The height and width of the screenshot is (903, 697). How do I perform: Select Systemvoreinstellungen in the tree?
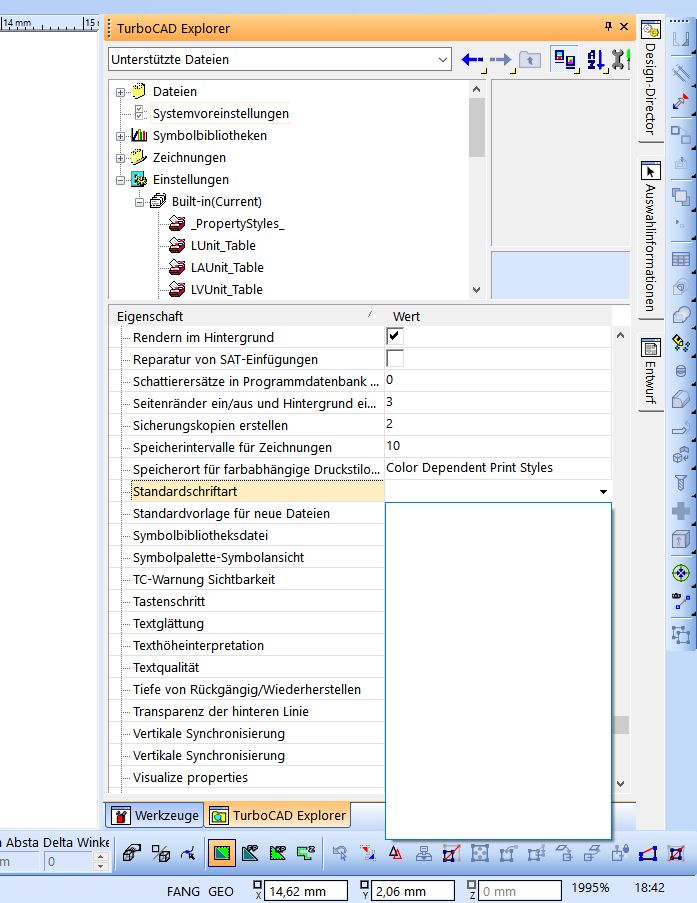click(221, 113)
